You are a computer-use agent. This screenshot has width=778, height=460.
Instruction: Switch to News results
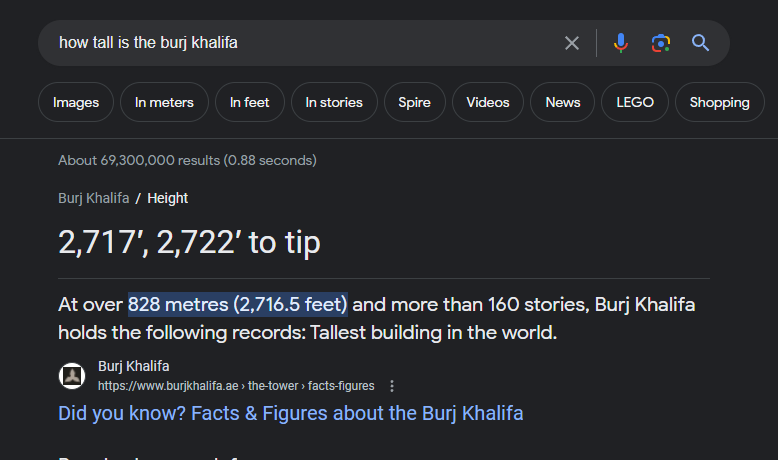click(x=563, y=102)
